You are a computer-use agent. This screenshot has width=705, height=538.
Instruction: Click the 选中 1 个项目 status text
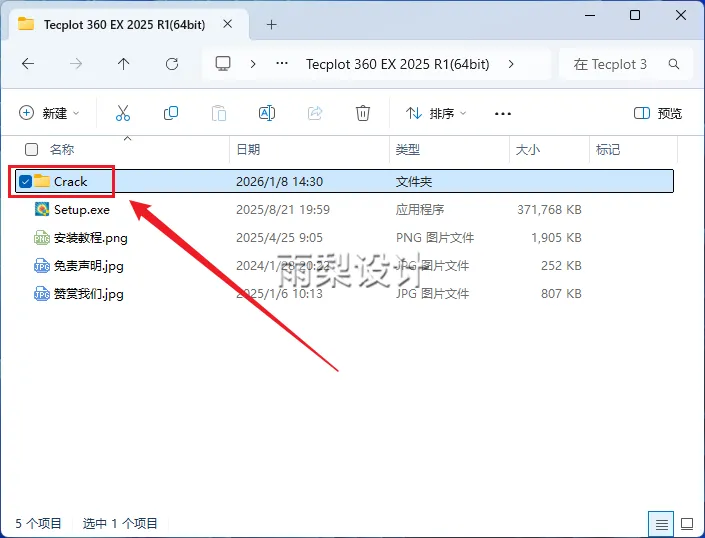point(120,524)
